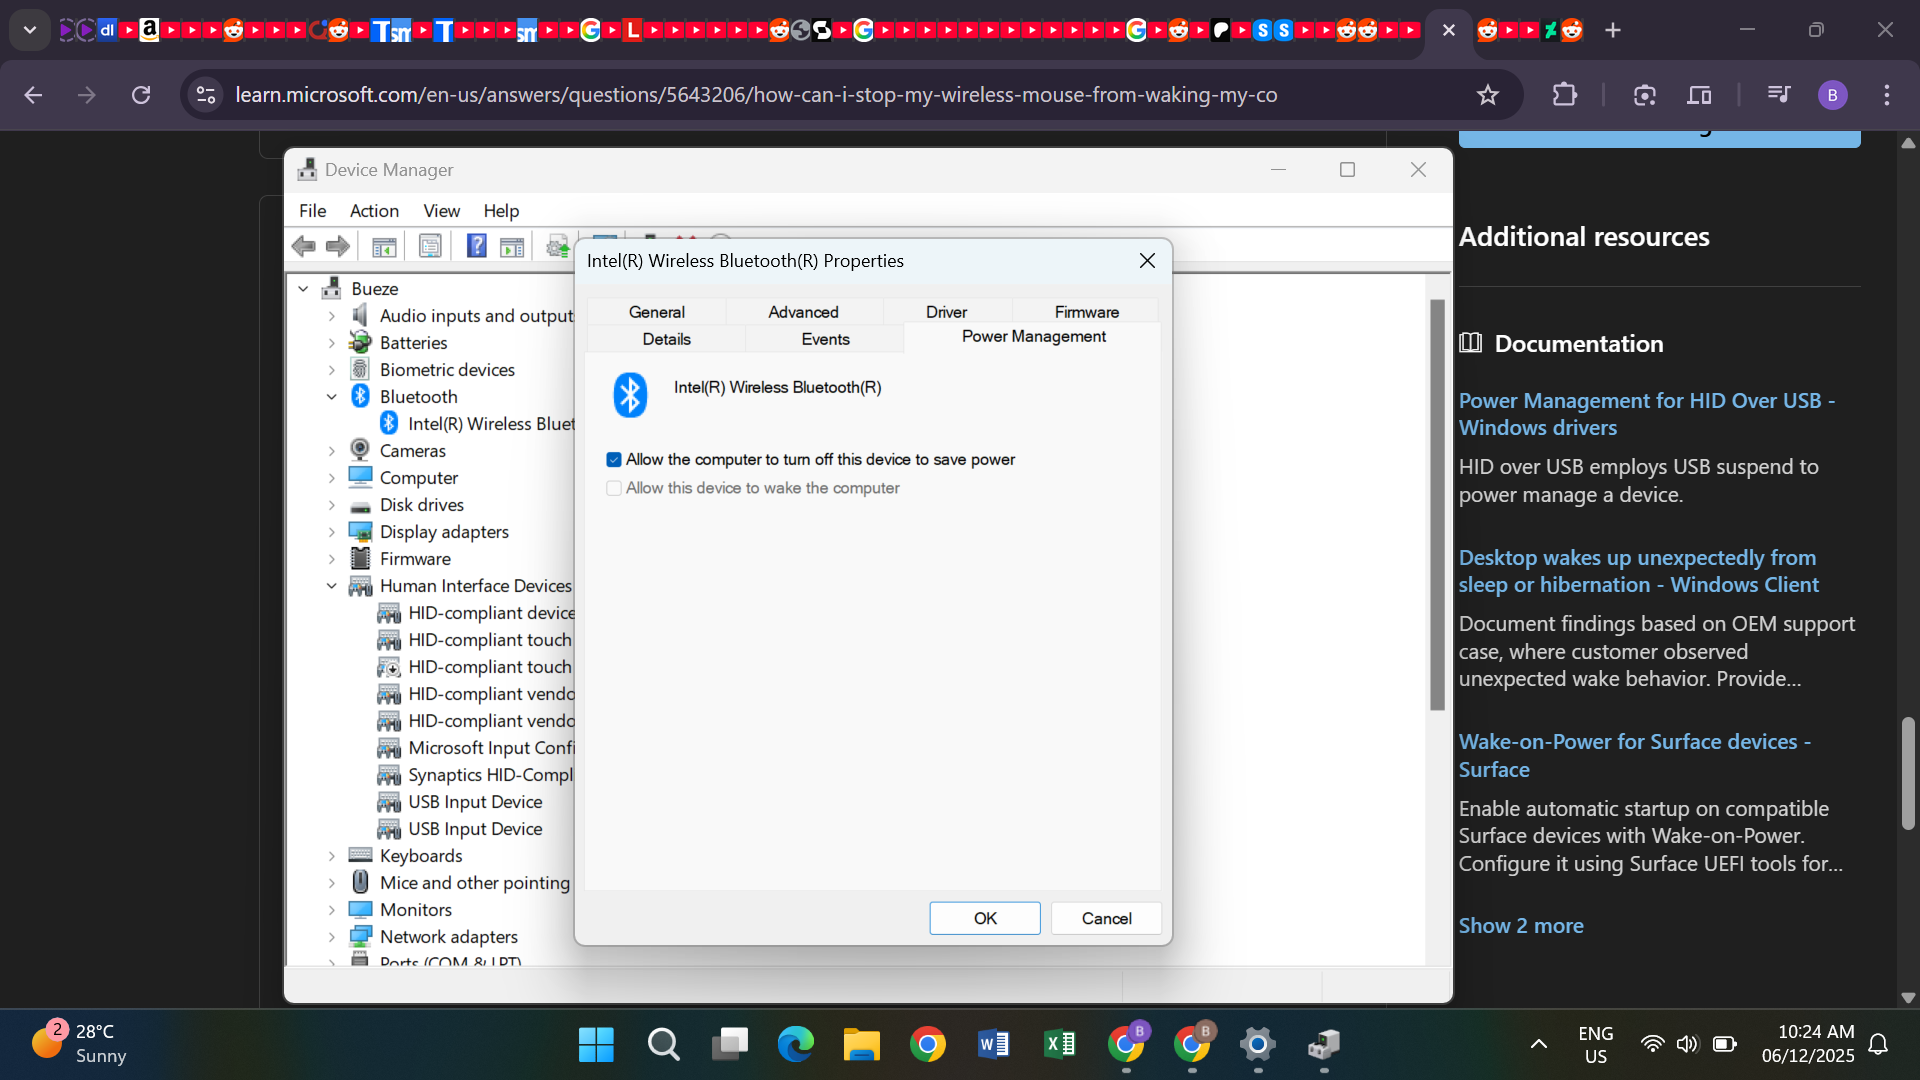The image size is (1920, 1080).
Task: Enable Allow this device to wake the computer
Action: [613, 488]
